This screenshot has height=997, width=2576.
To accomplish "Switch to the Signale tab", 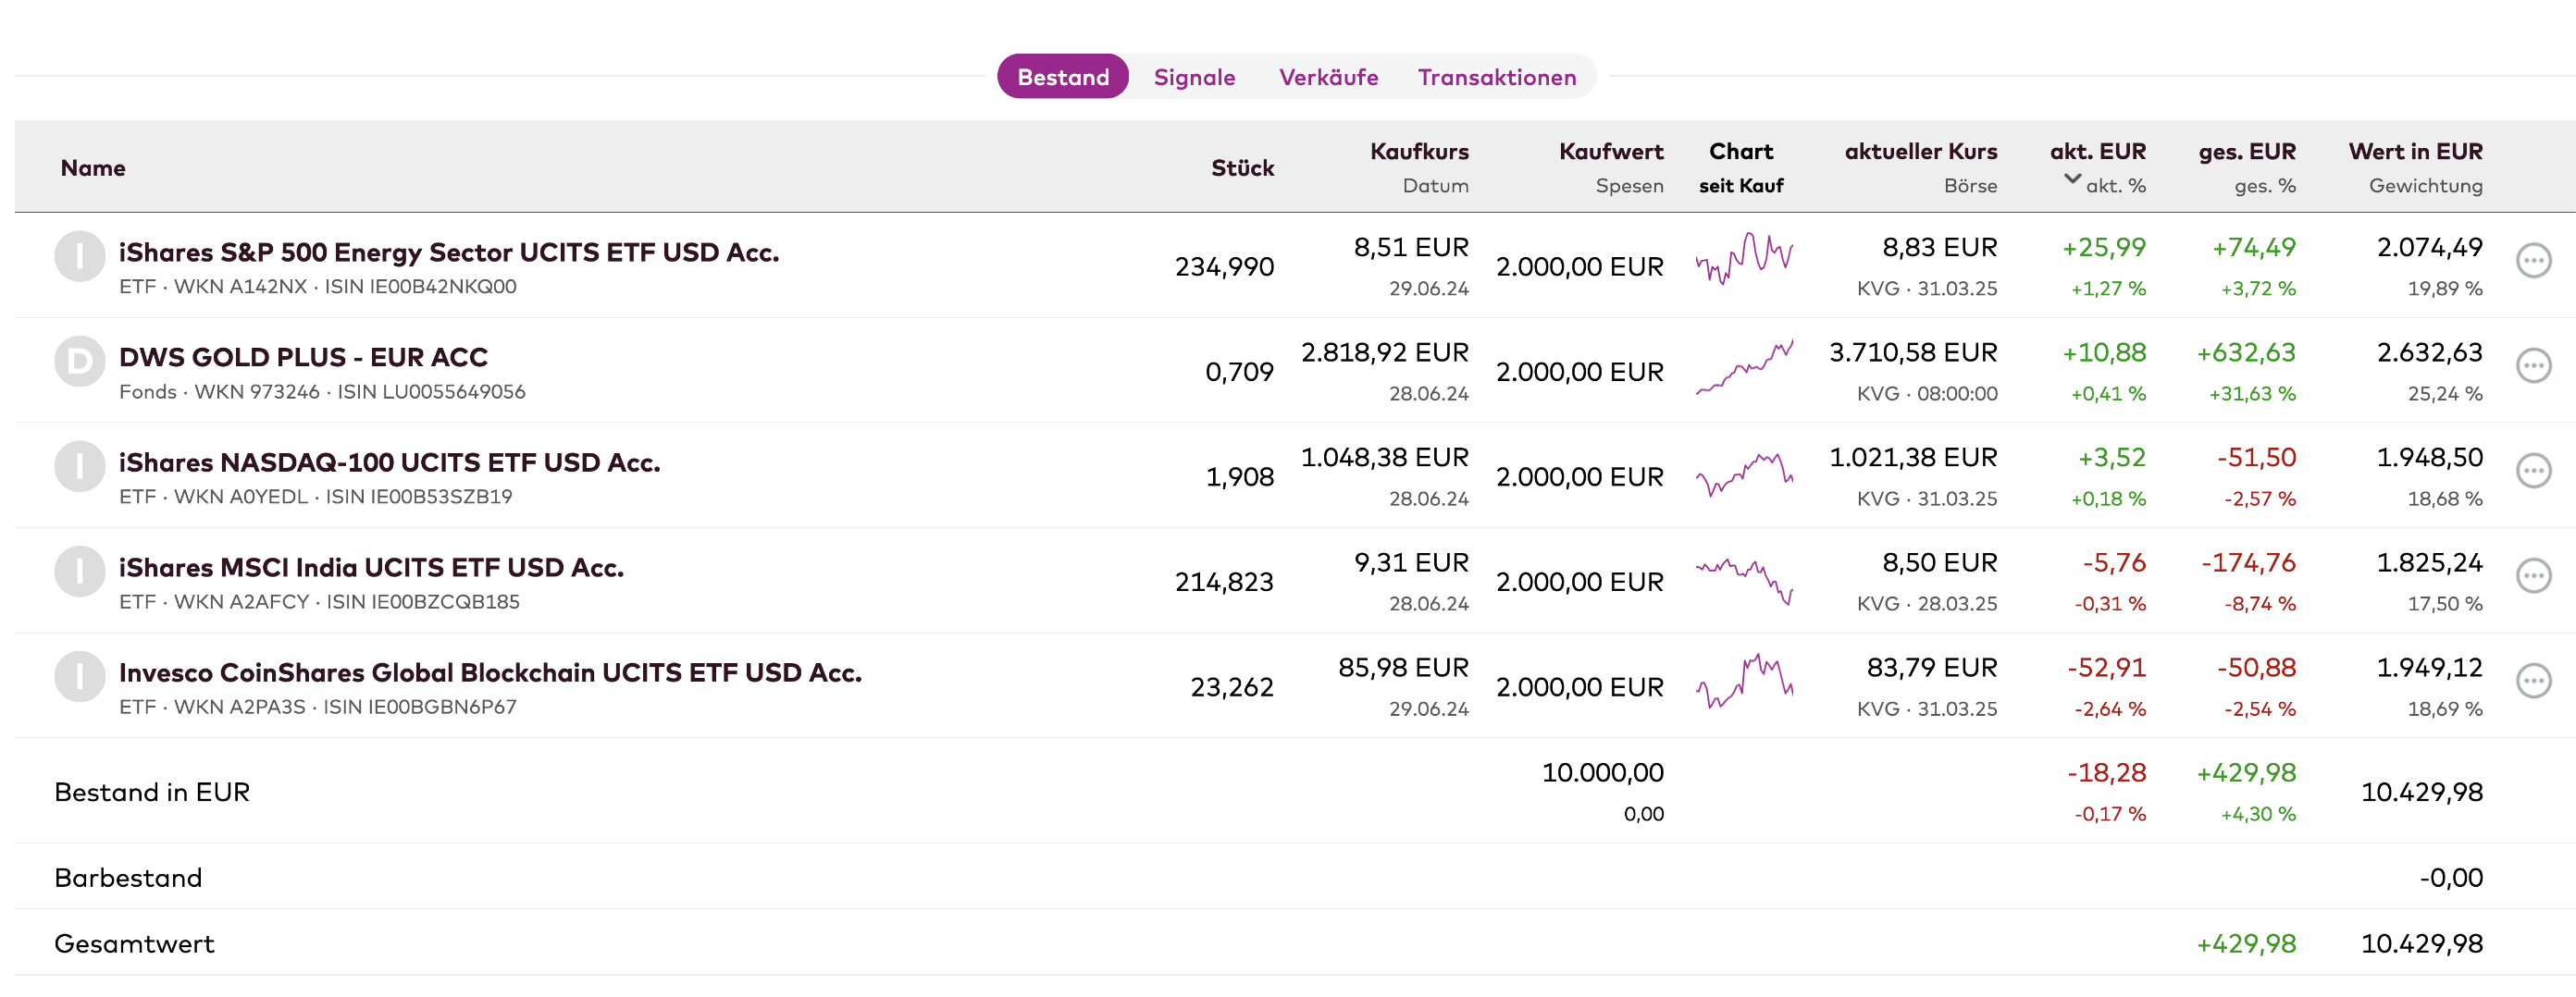I will click(x=1194, y=77).
